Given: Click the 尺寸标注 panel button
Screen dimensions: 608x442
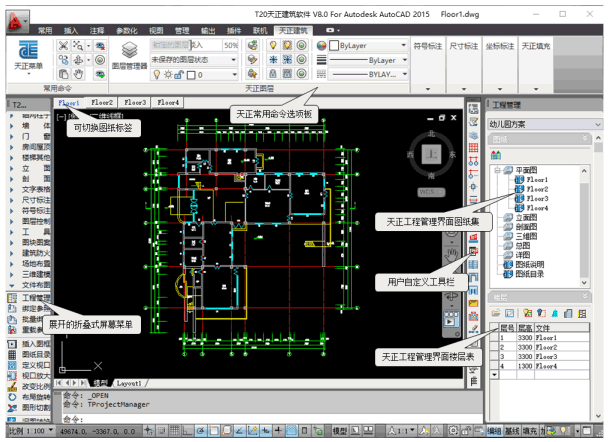Looking at the screenshot, I should pos(463,46).
